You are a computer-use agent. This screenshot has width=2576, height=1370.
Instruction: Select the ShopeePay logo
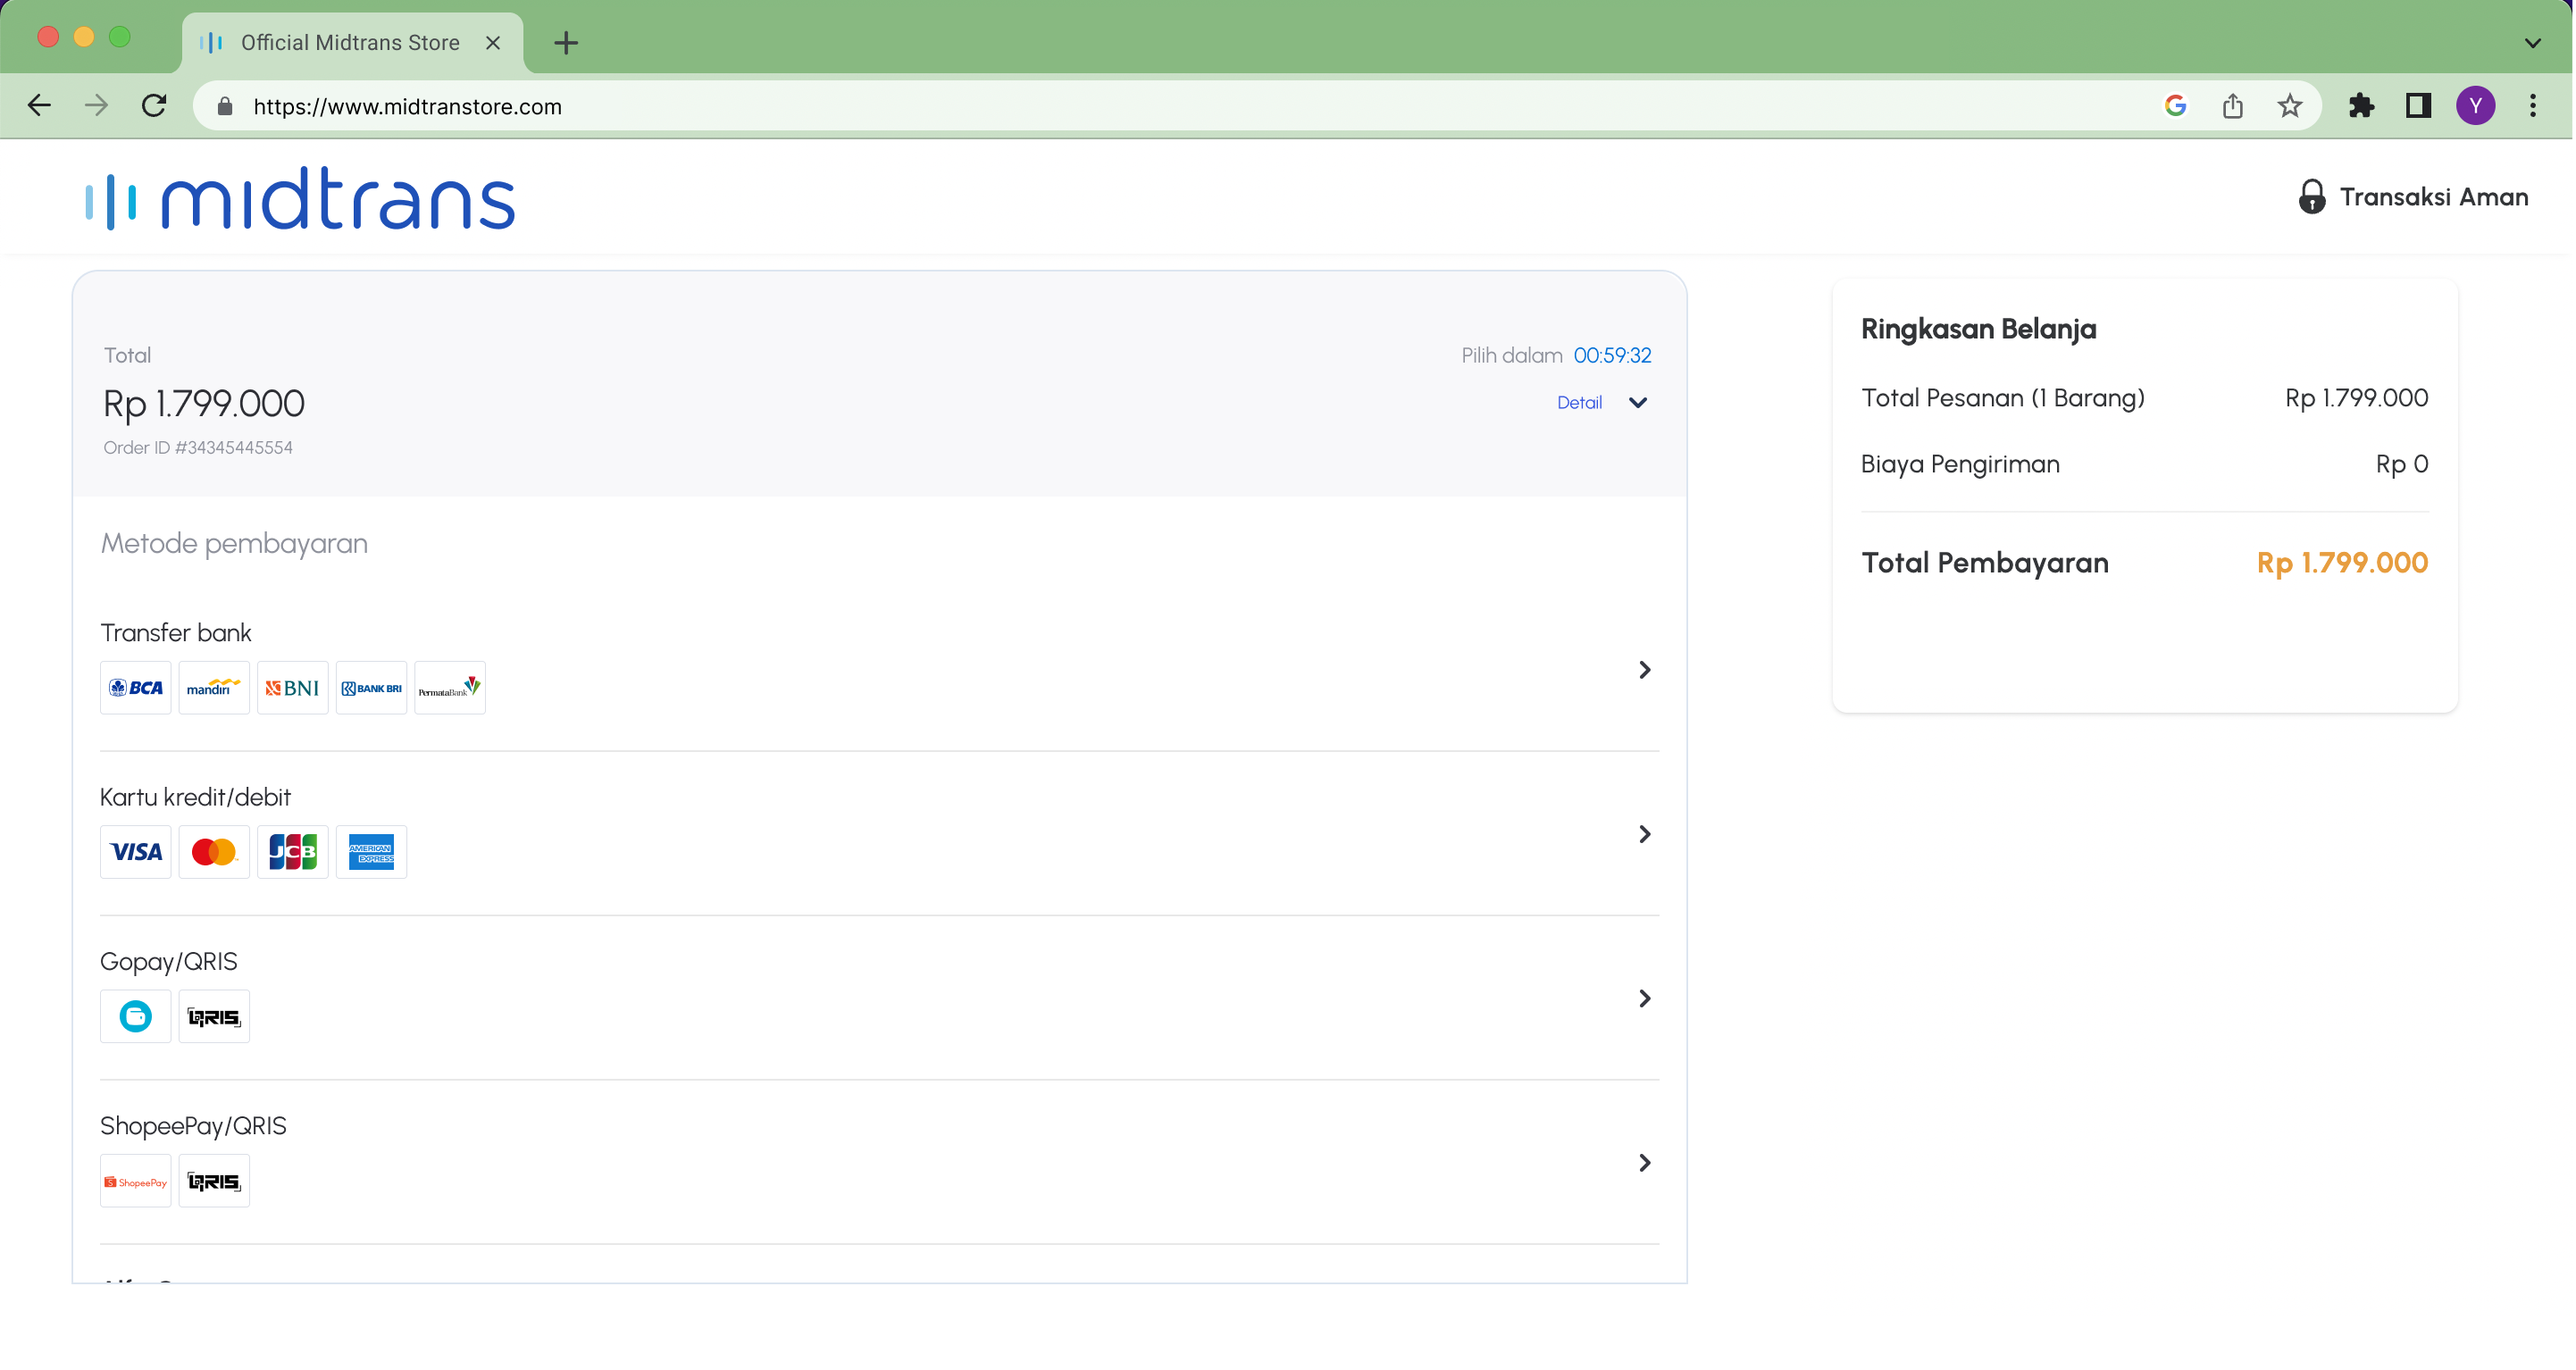pyautogui.click(x=136, y=1181)
